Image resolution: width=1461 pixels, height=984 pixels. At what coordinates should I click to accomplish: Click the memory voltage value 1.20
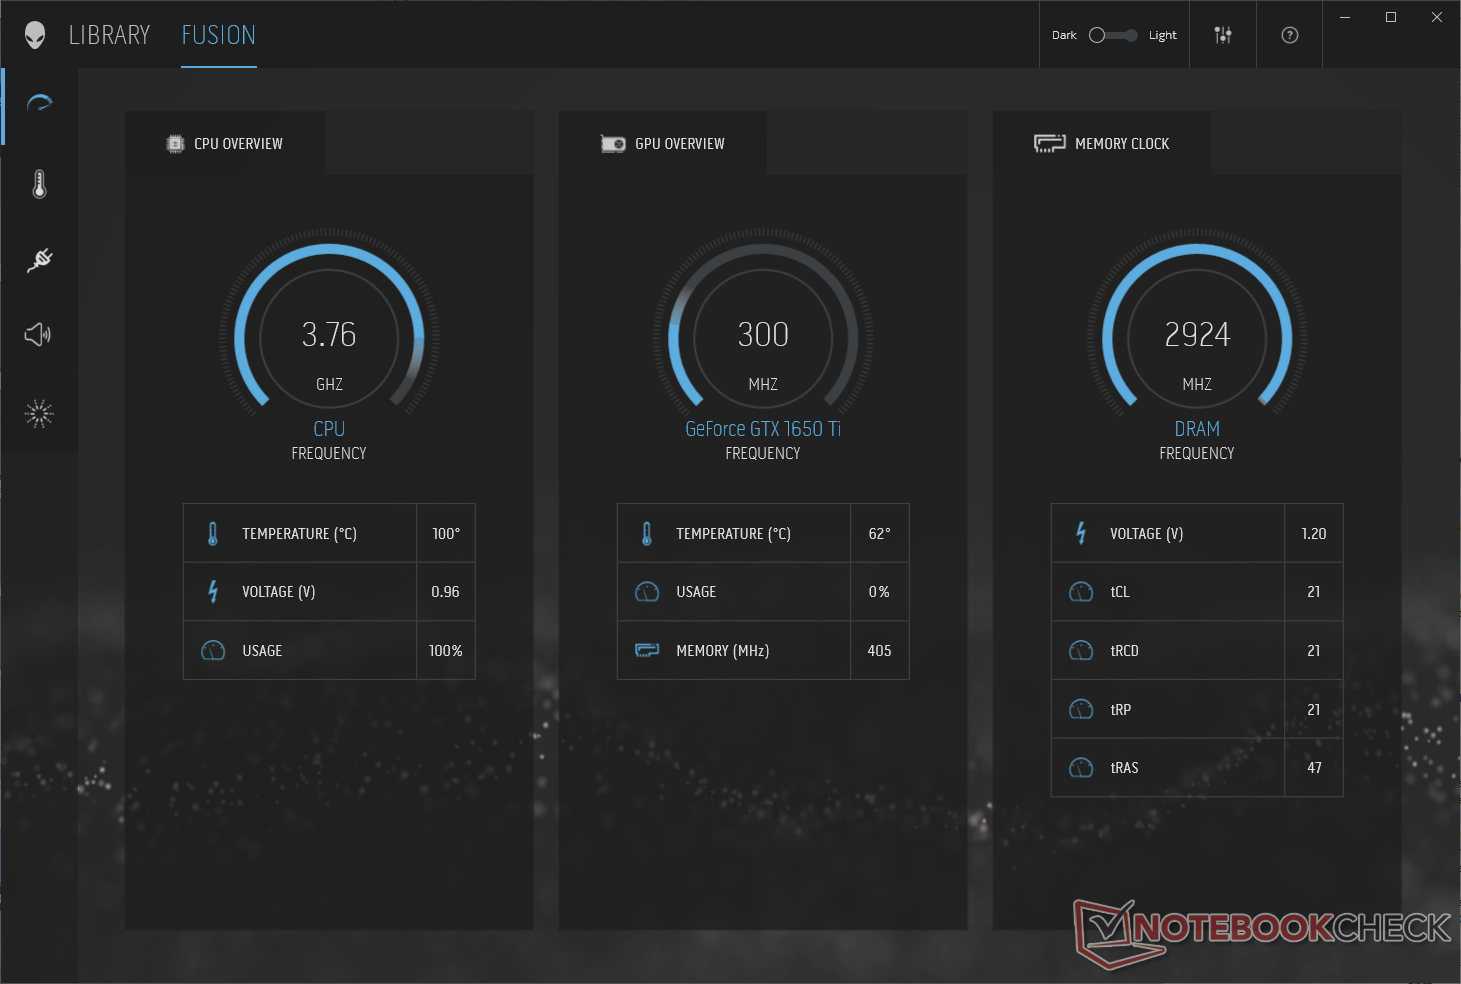click(x=1314, y=534)
